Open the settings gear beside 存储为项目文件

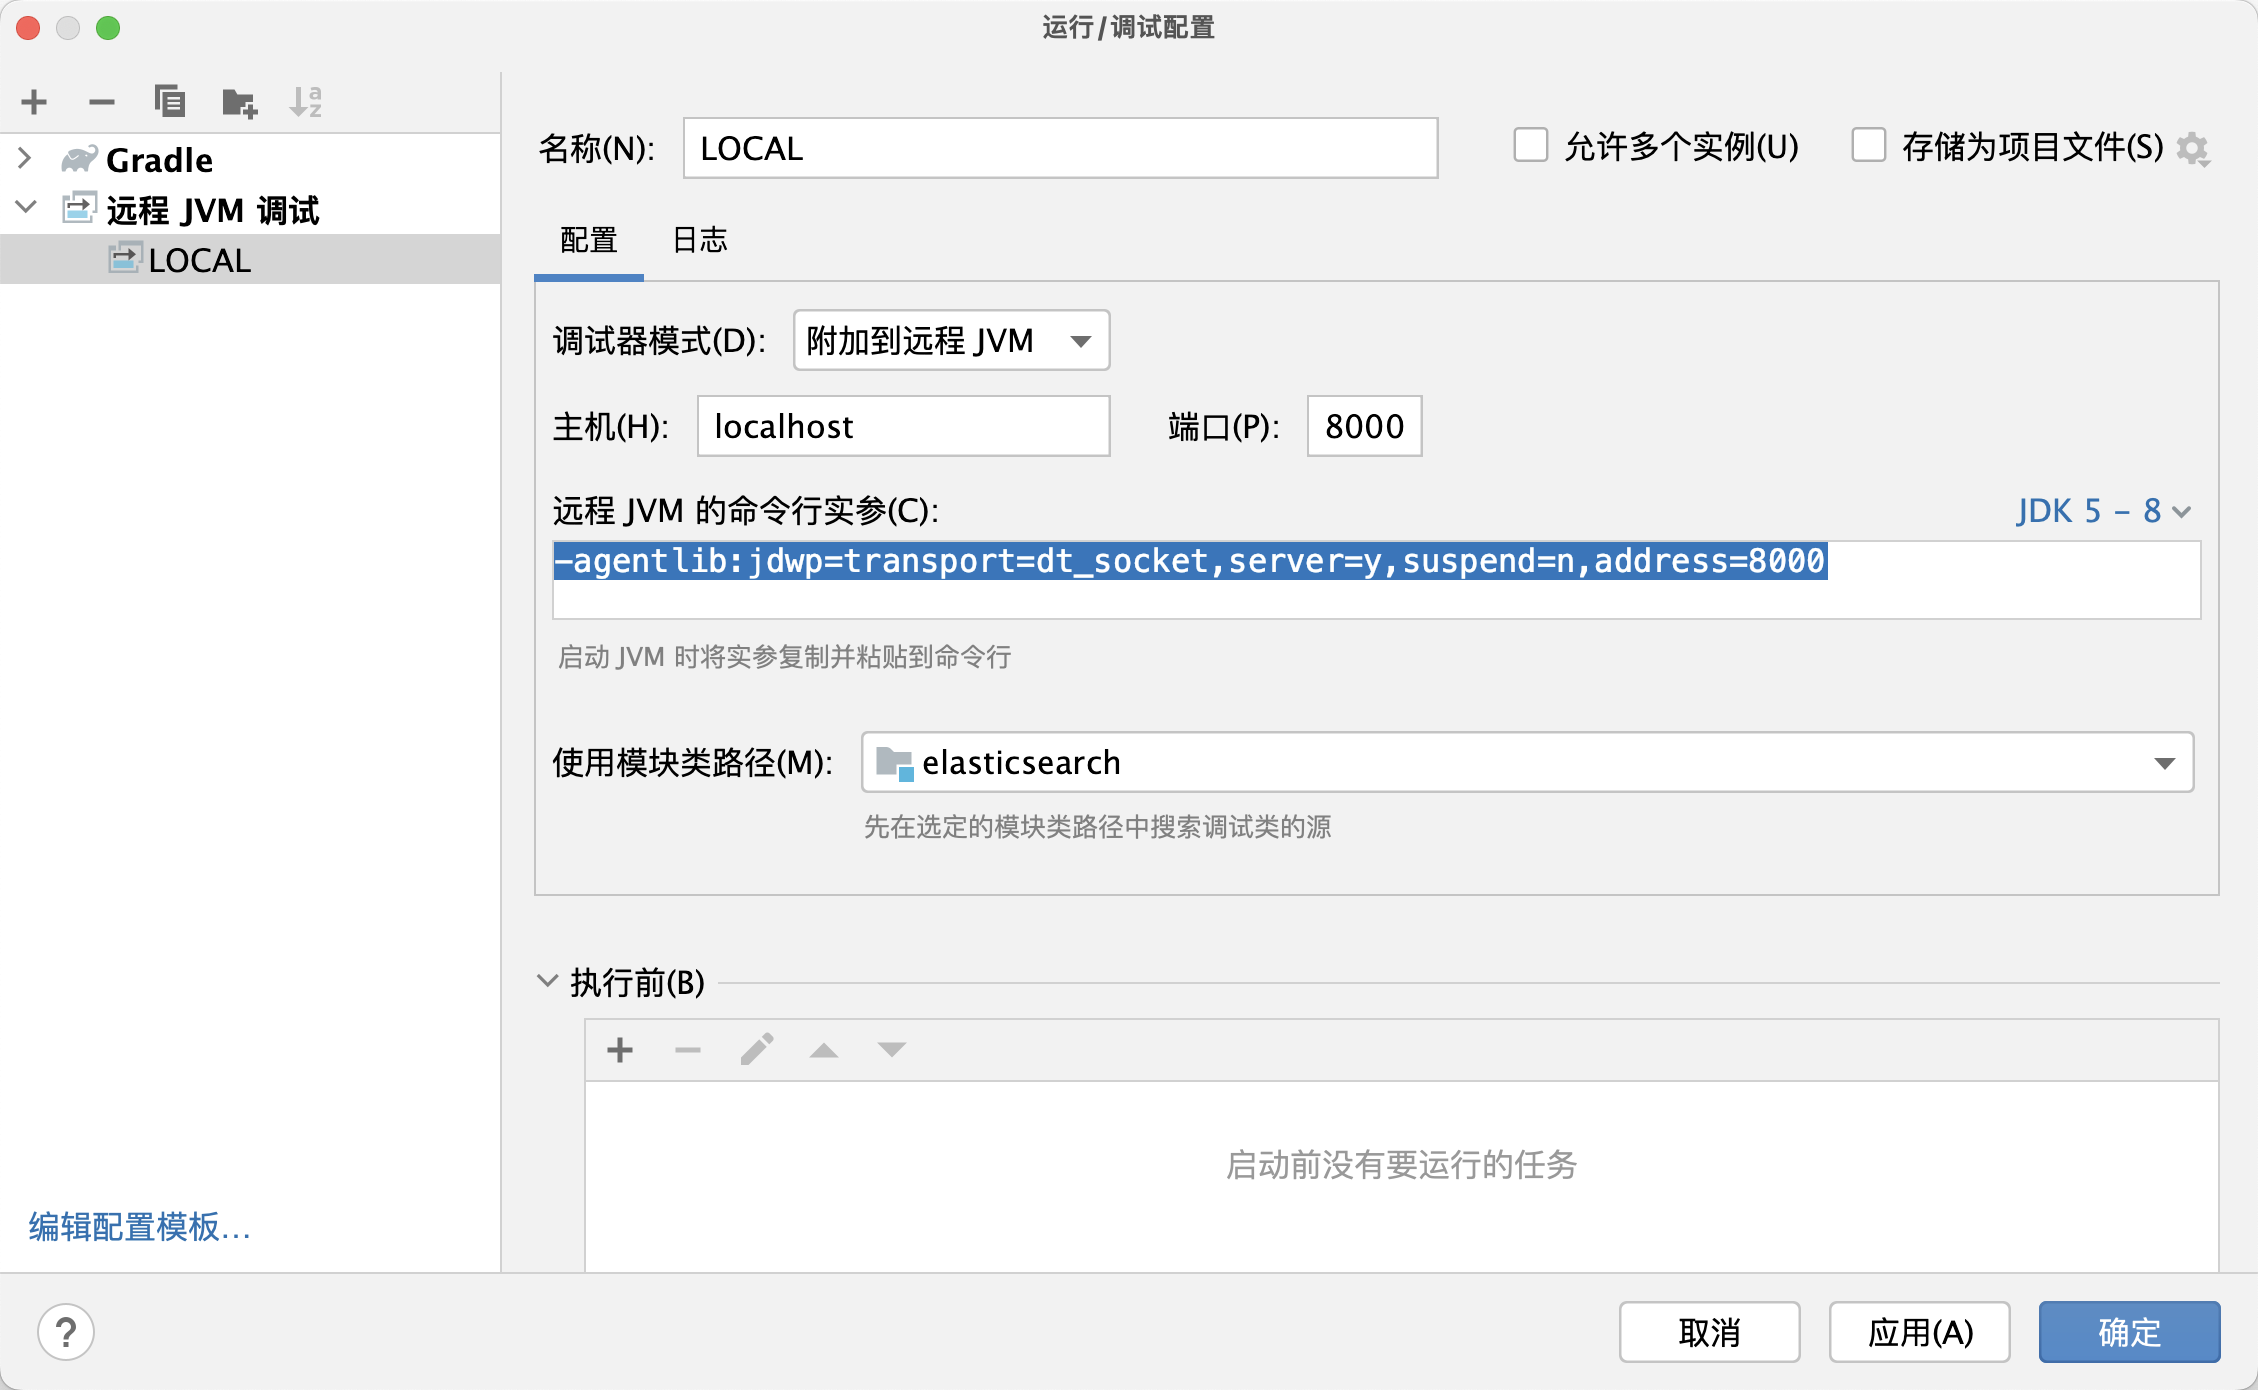point(2194,148)
